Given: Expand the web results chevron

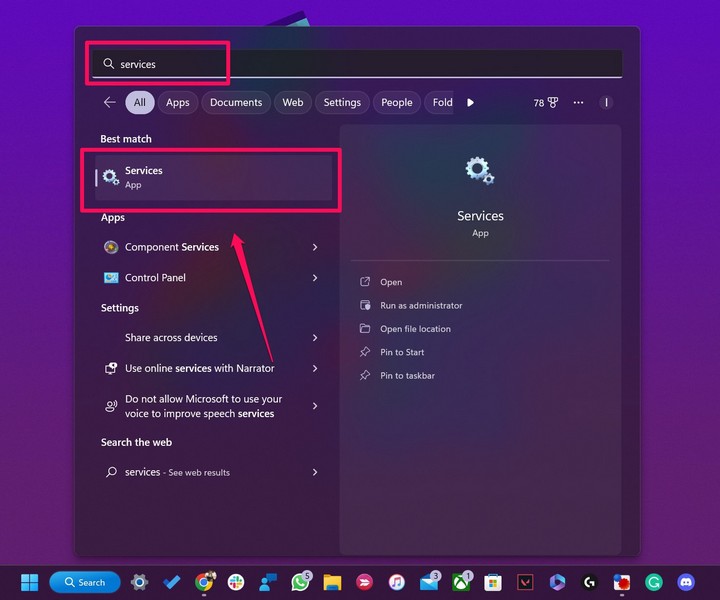Looking at the screenshot, I should point(315,472).
